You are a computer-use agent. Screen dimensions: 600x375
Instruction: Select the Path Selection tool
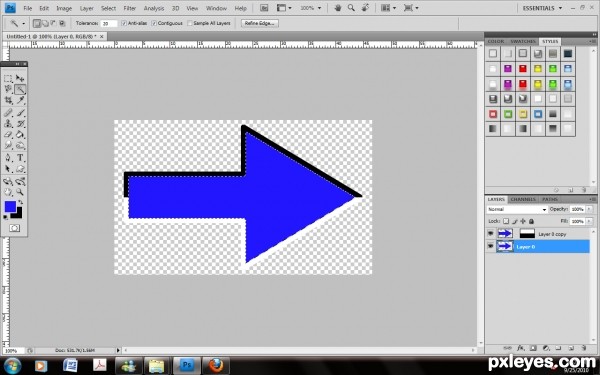8,169
